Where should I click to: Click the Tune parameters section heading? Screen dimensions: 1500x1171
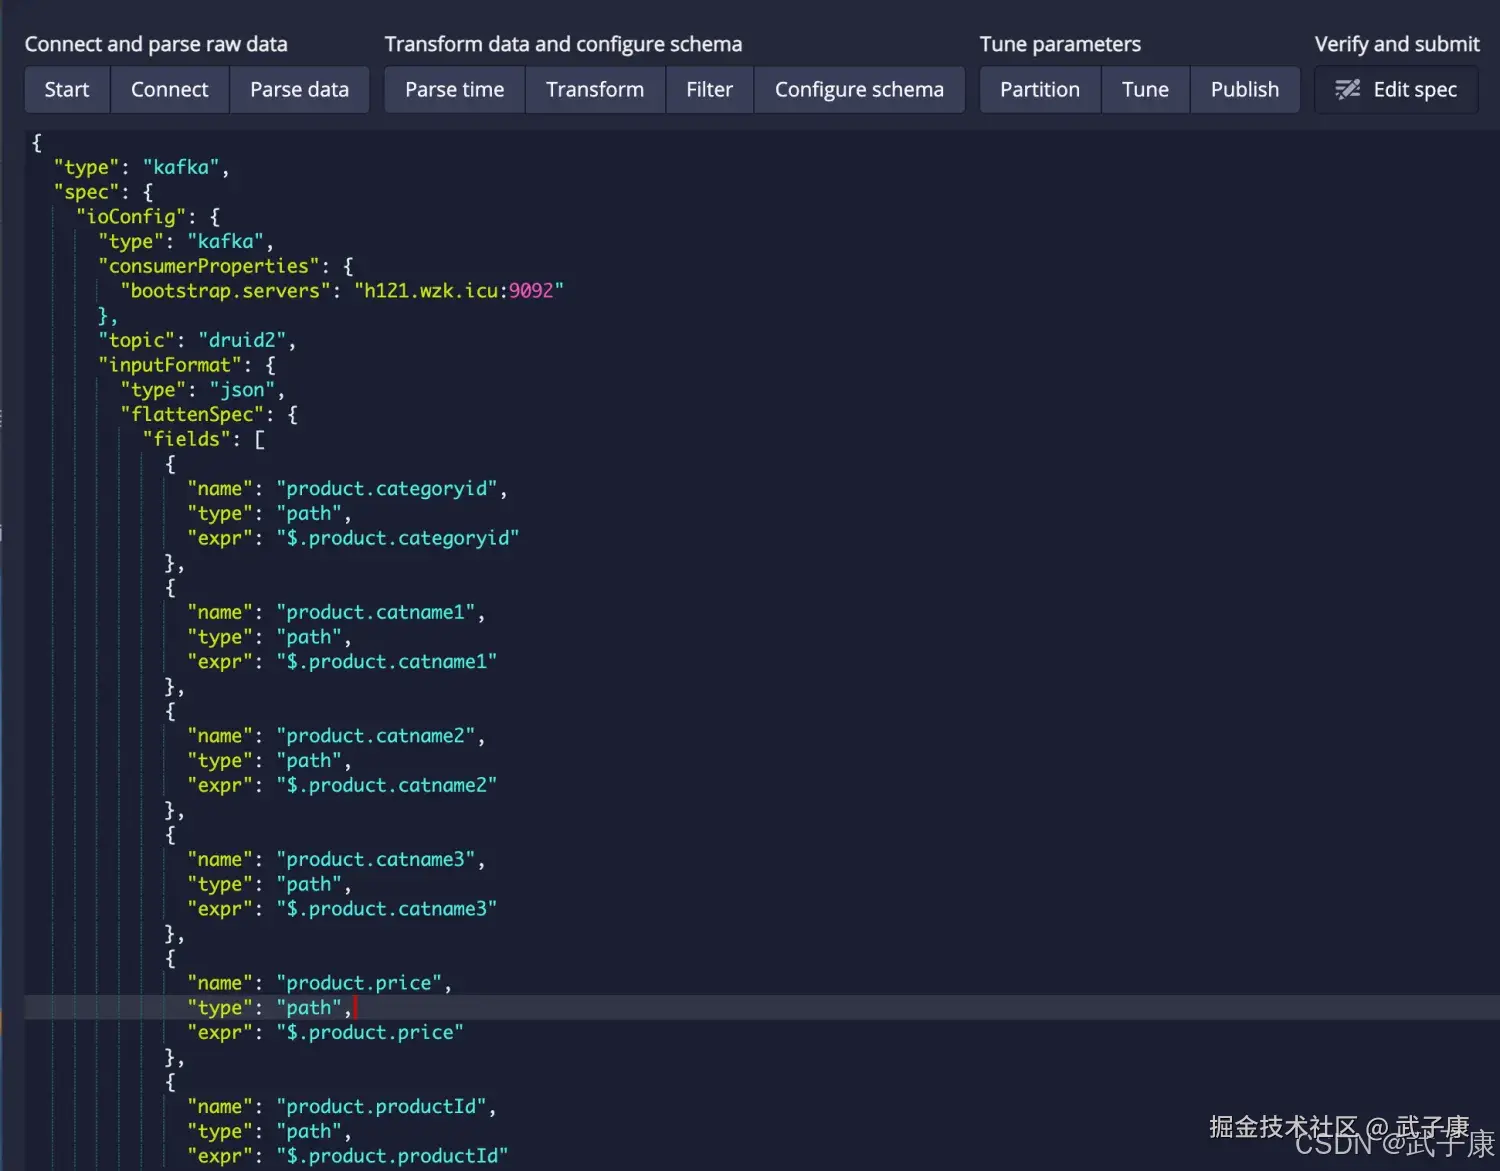1060,44
